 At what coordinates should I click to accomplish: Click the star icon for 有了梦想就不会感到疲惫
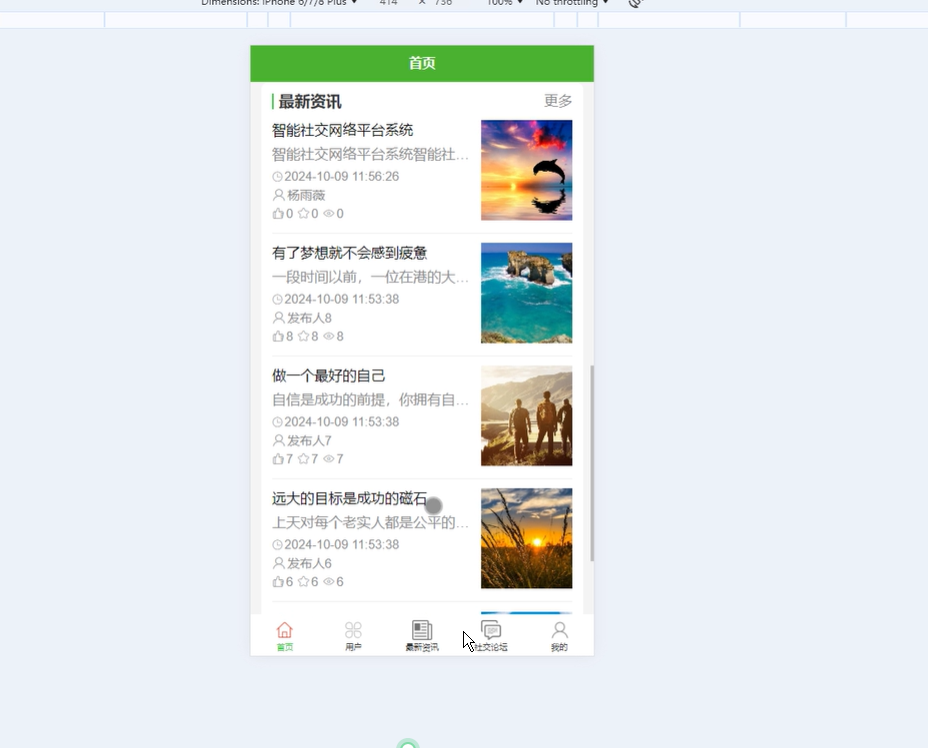tap(303, 336)
